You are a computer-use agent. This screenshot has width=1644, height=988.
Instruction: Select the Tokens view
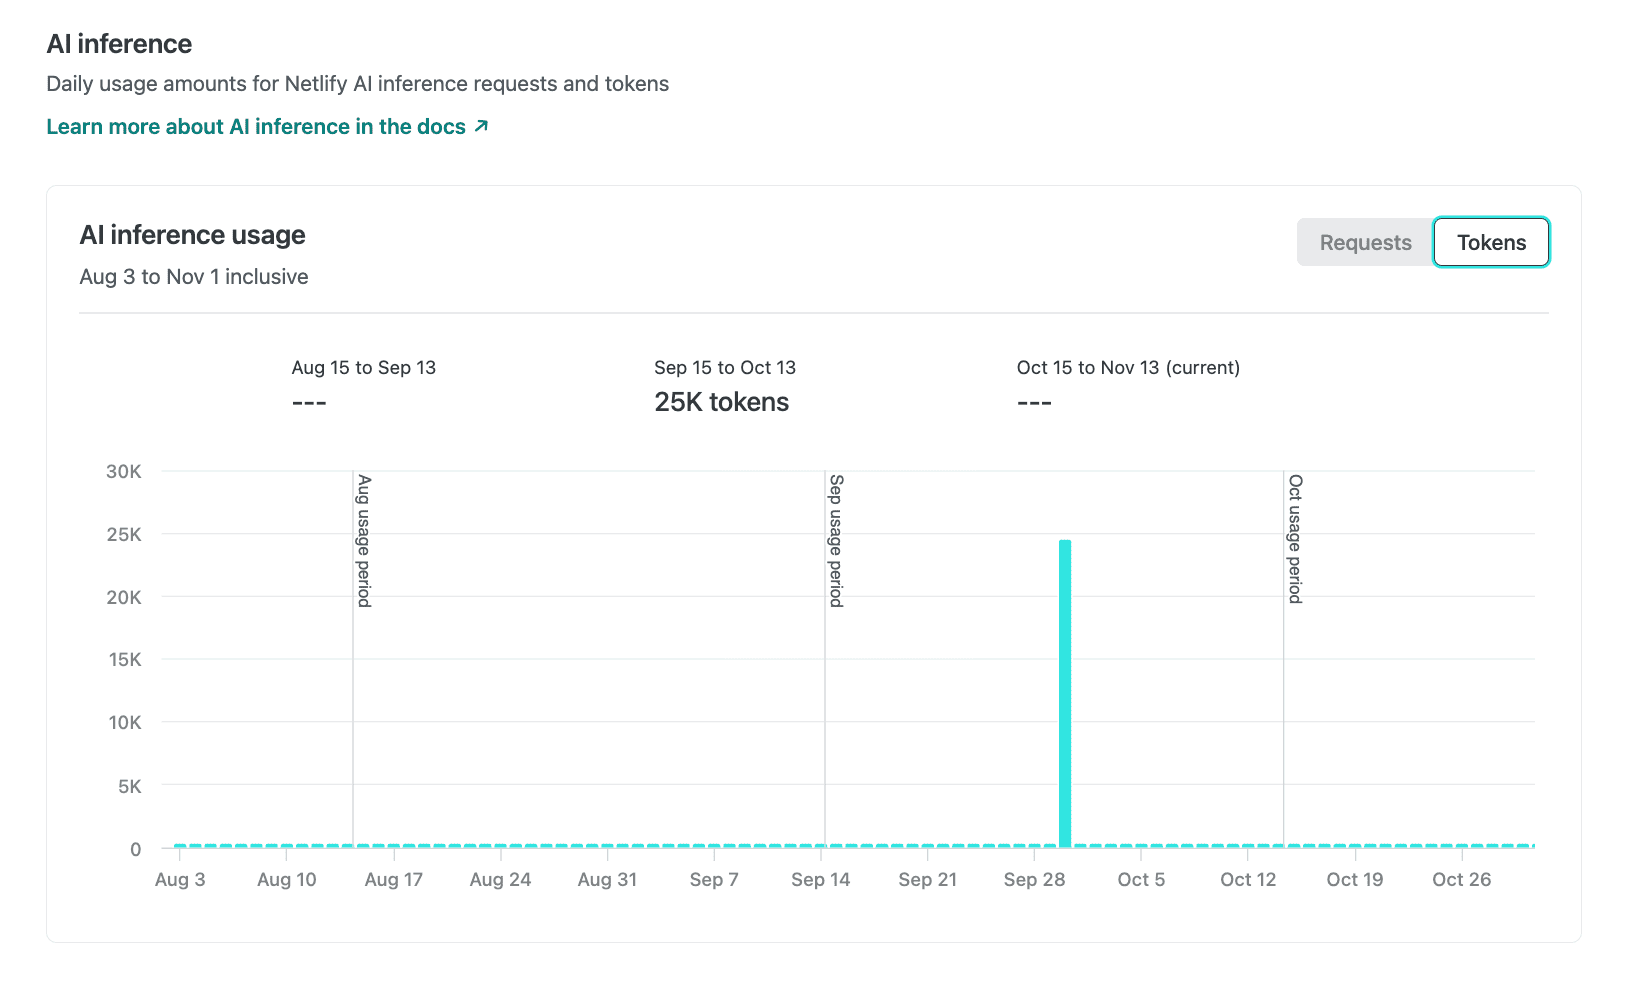[1491, 242]
